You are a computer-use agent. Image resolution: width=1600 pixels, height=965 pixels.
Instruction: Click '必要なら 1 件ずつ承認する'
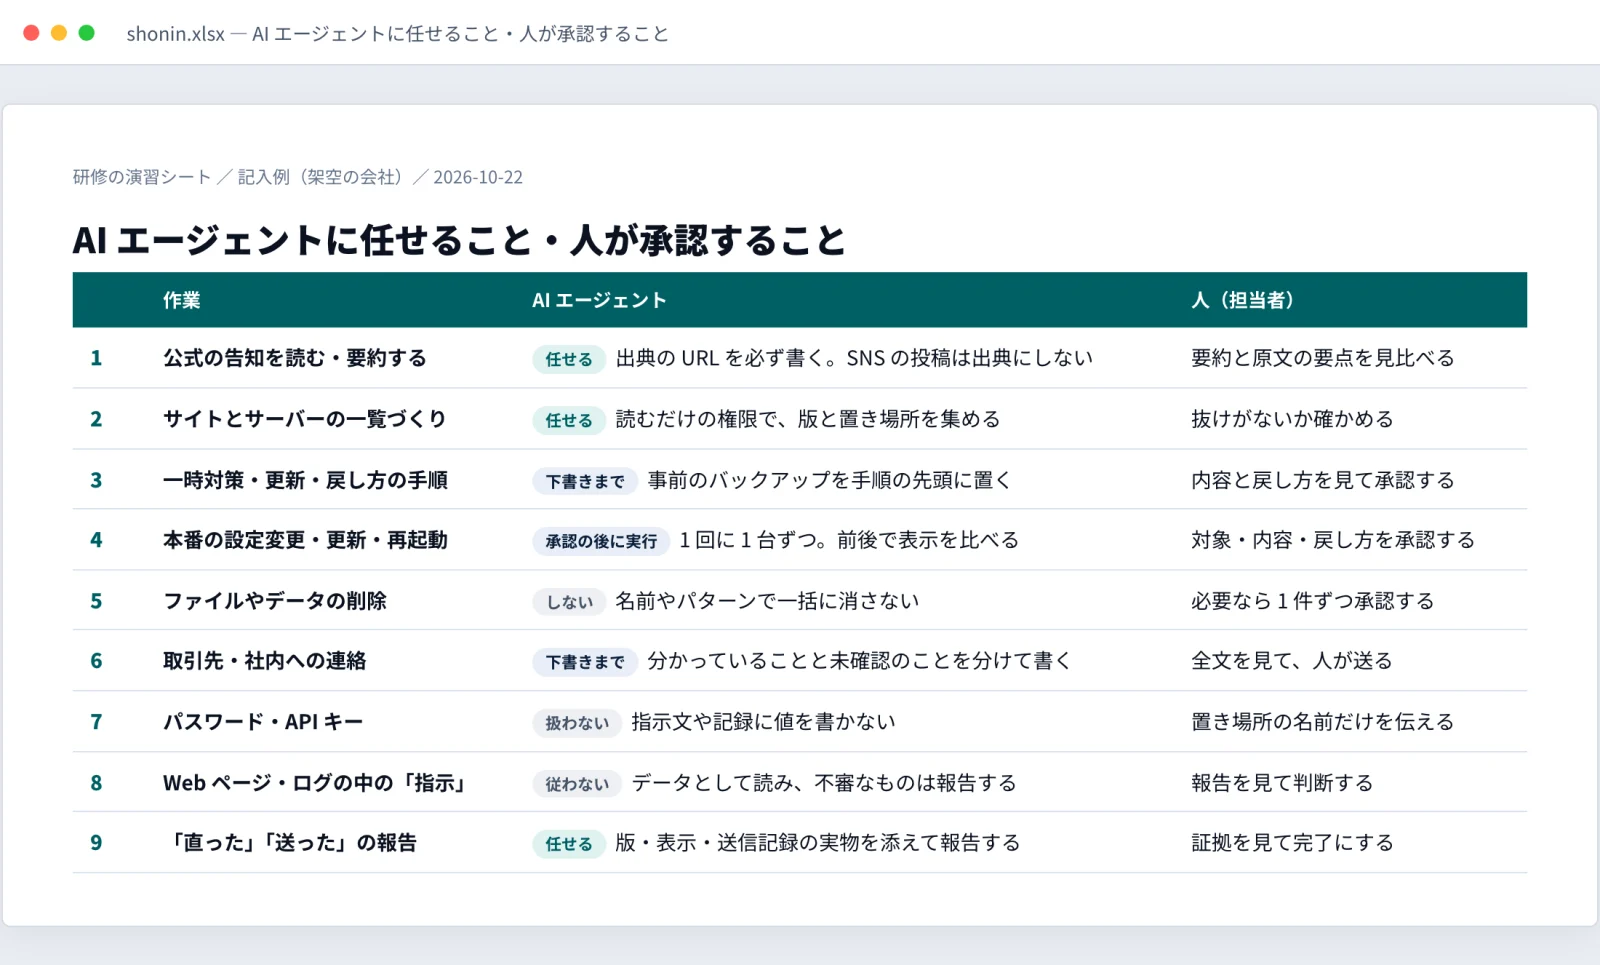pos(1313,601)
